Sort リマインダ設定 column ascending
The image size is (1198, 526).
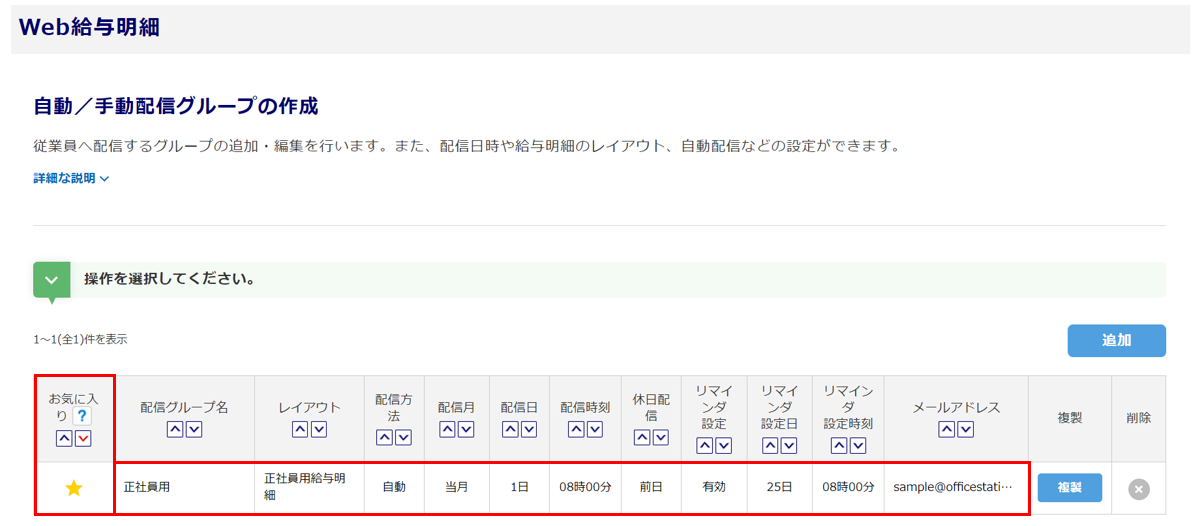(706, 446)
